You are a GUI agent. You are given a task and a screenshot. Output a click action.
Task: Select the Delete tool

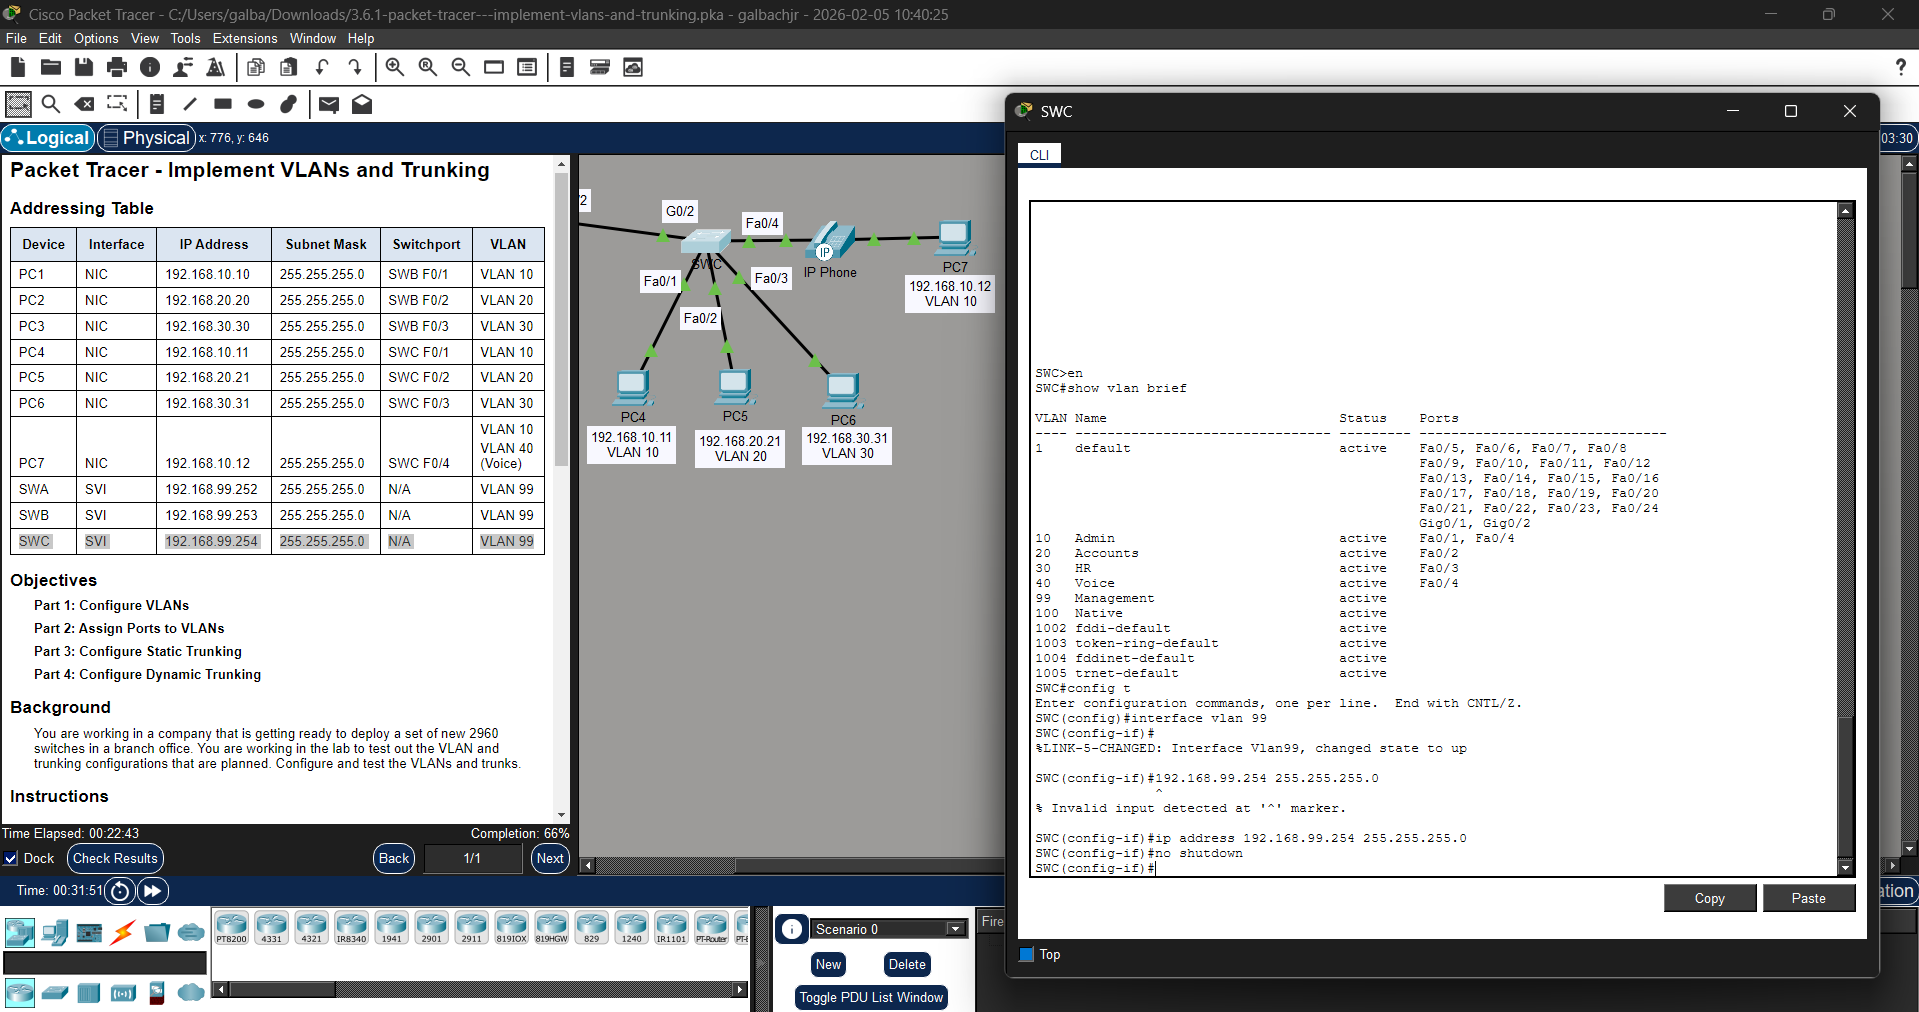(85, 103)
